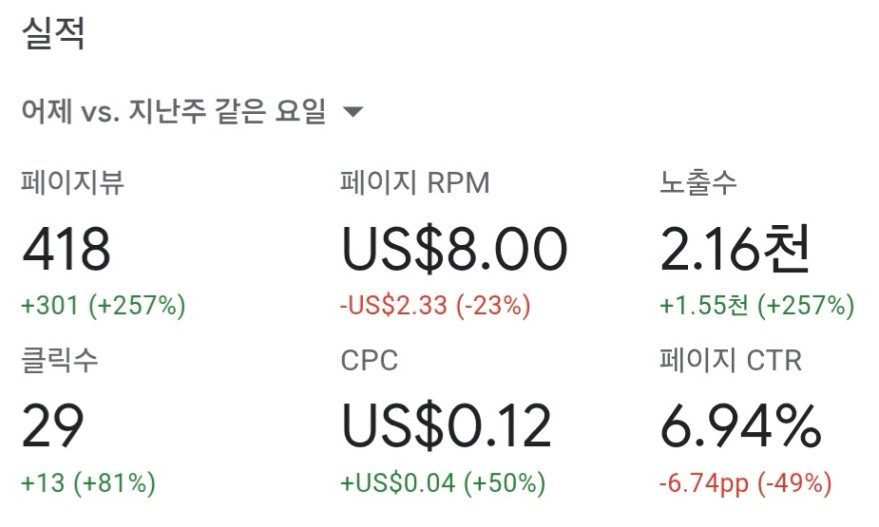Select the CPC metric label
The width and height of the screenshot is (879, 527).
369,360
